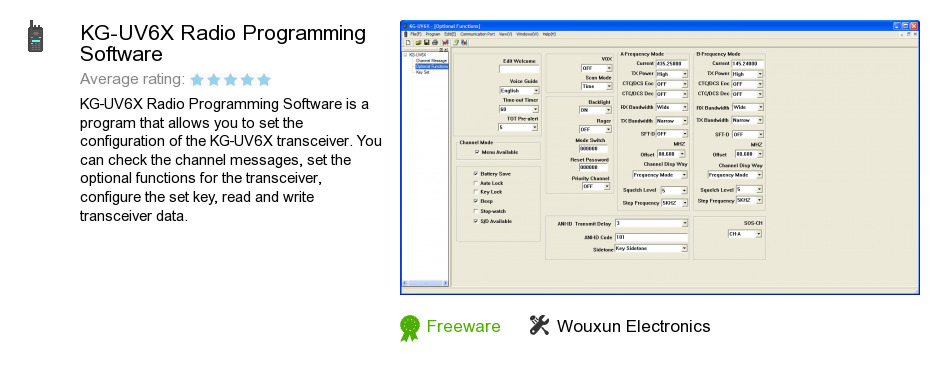Click the tools icon beside Wouxun Electronics

[x=540, y=325]
